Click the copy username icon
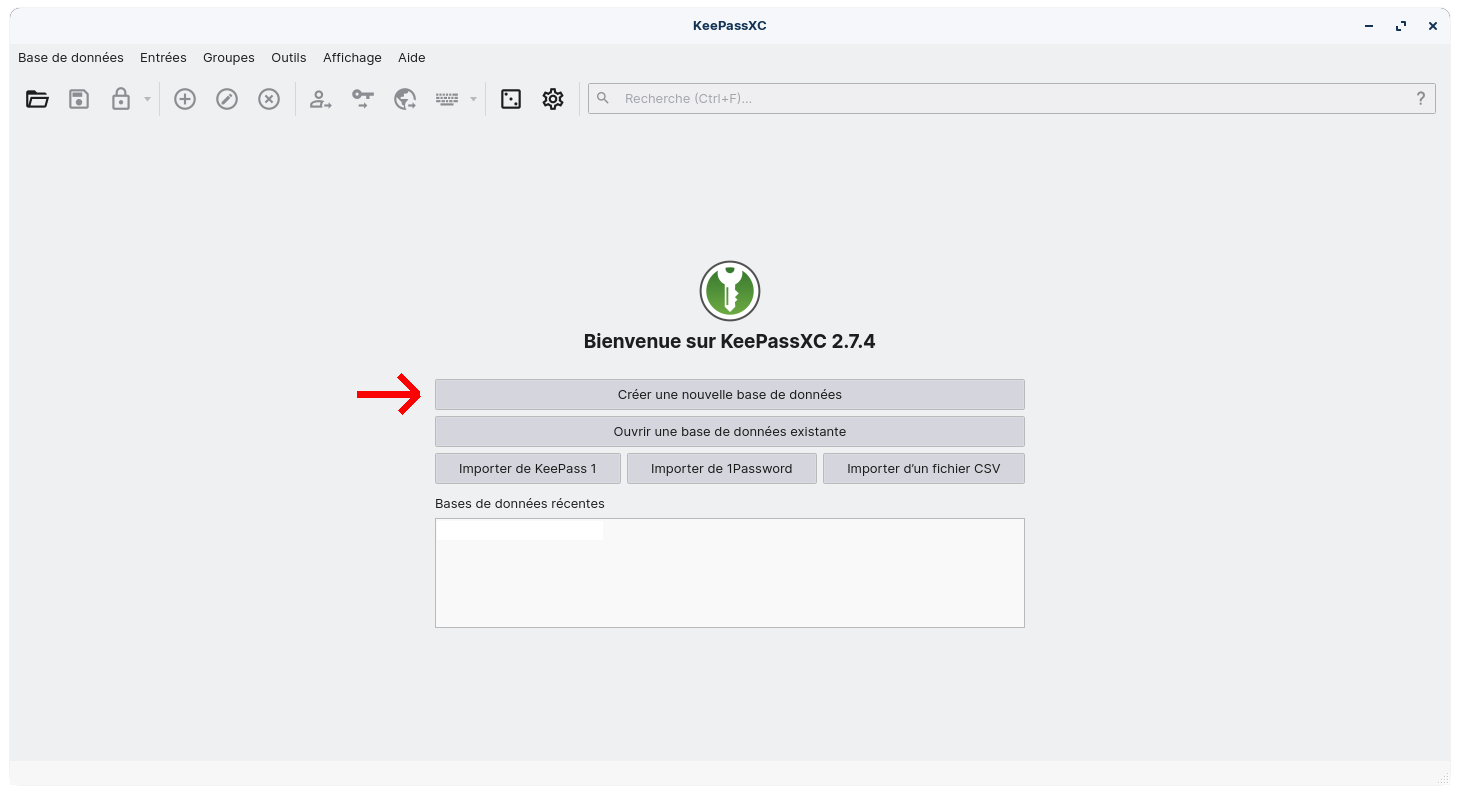Image resolution: width=1460 pixels, height=795 pixels. (x=320, y=99)
